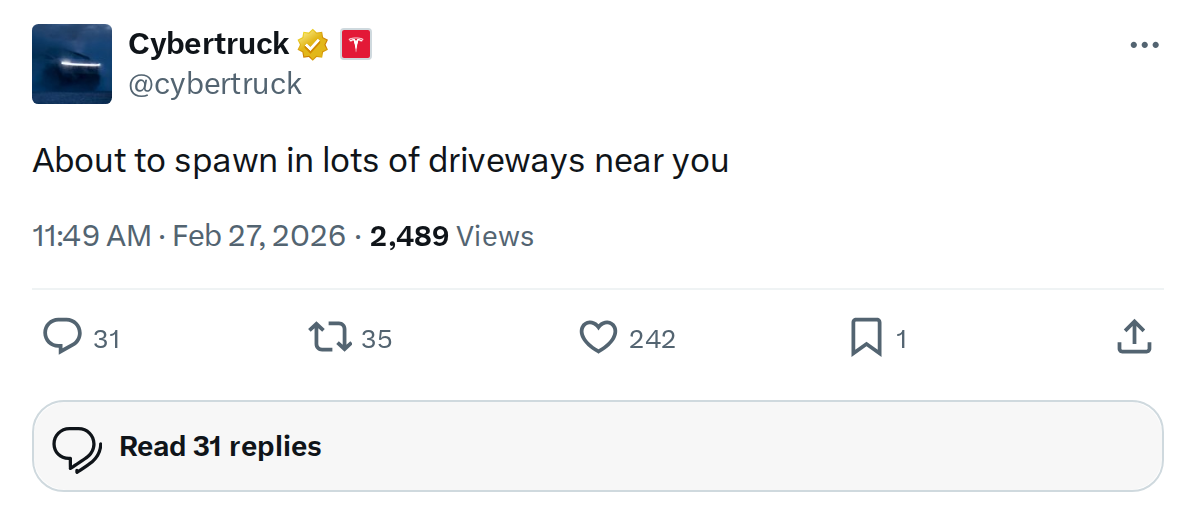This screenshot has height=508, width=1196.
Task: Open the Cybertruck display name link
Action: tap(208, 44)
